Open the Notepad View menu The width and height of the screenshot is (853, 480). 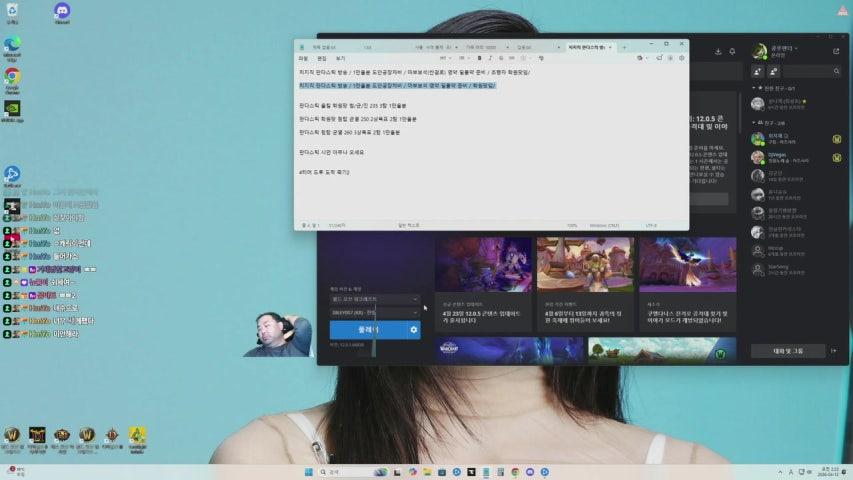point(340,58)
